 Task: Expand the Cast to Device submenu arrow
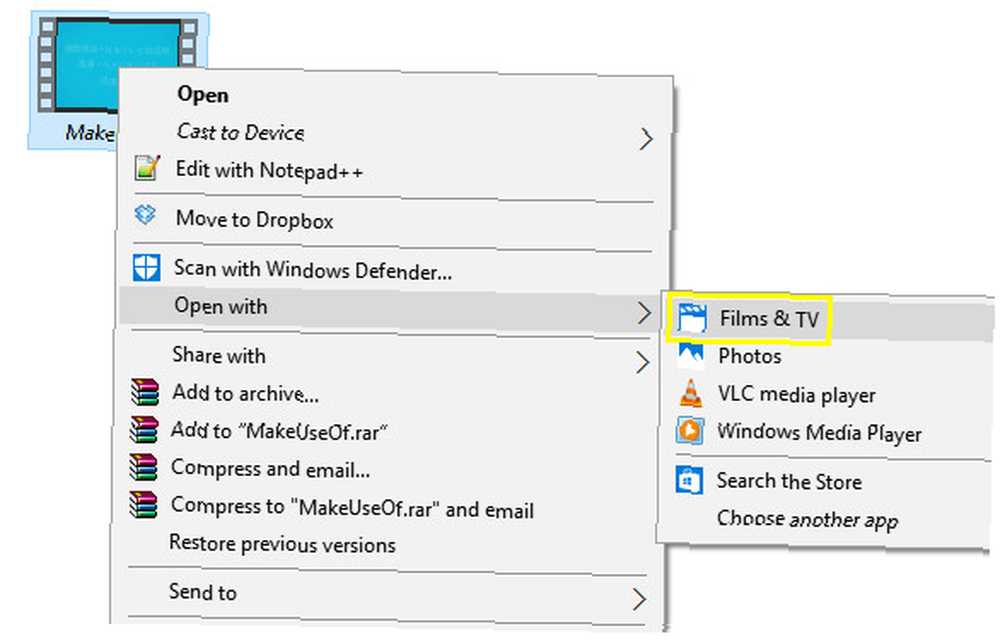[646, 138]
